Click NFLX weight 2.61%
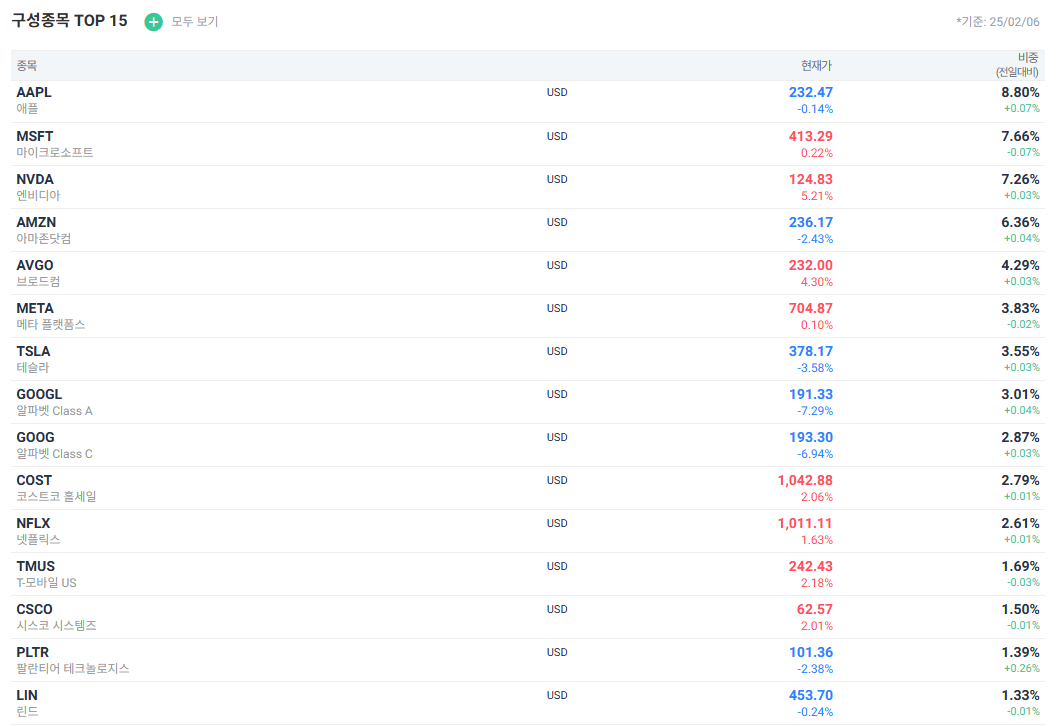The width and height of the screenshot is (1056, 727). (x=1020, y=524)
